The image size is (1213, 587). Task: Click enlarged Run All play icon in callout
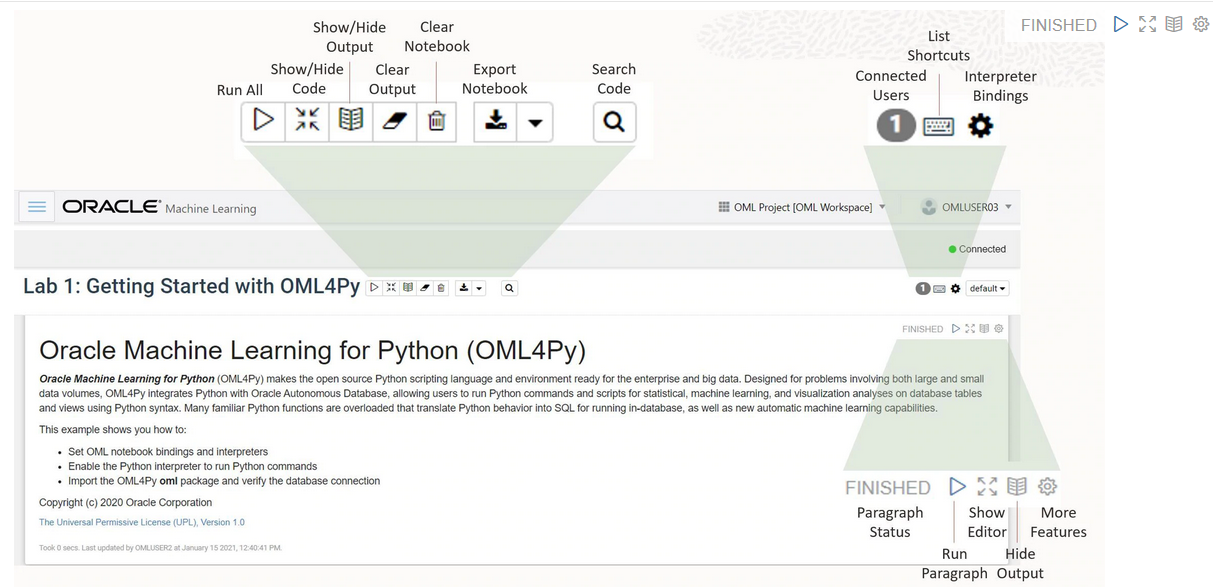(263, 121)
